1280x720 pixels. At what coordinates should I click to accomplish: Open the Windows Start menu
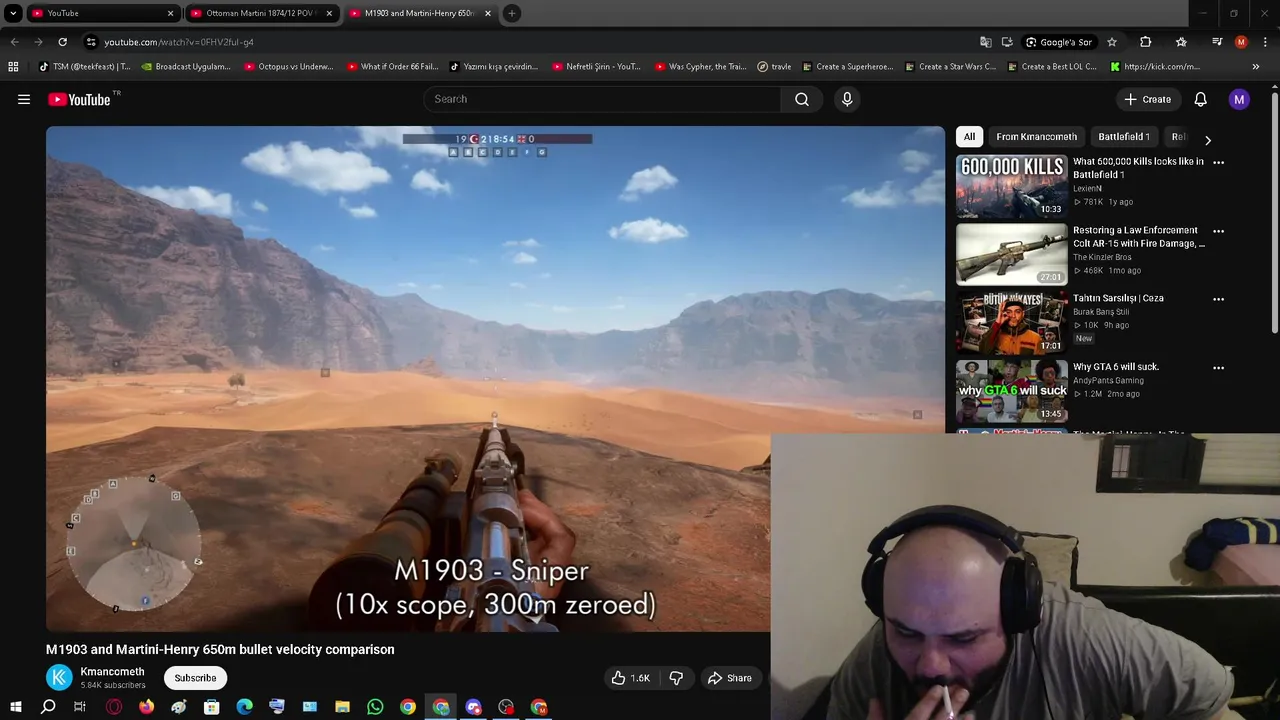pos(15,707)
